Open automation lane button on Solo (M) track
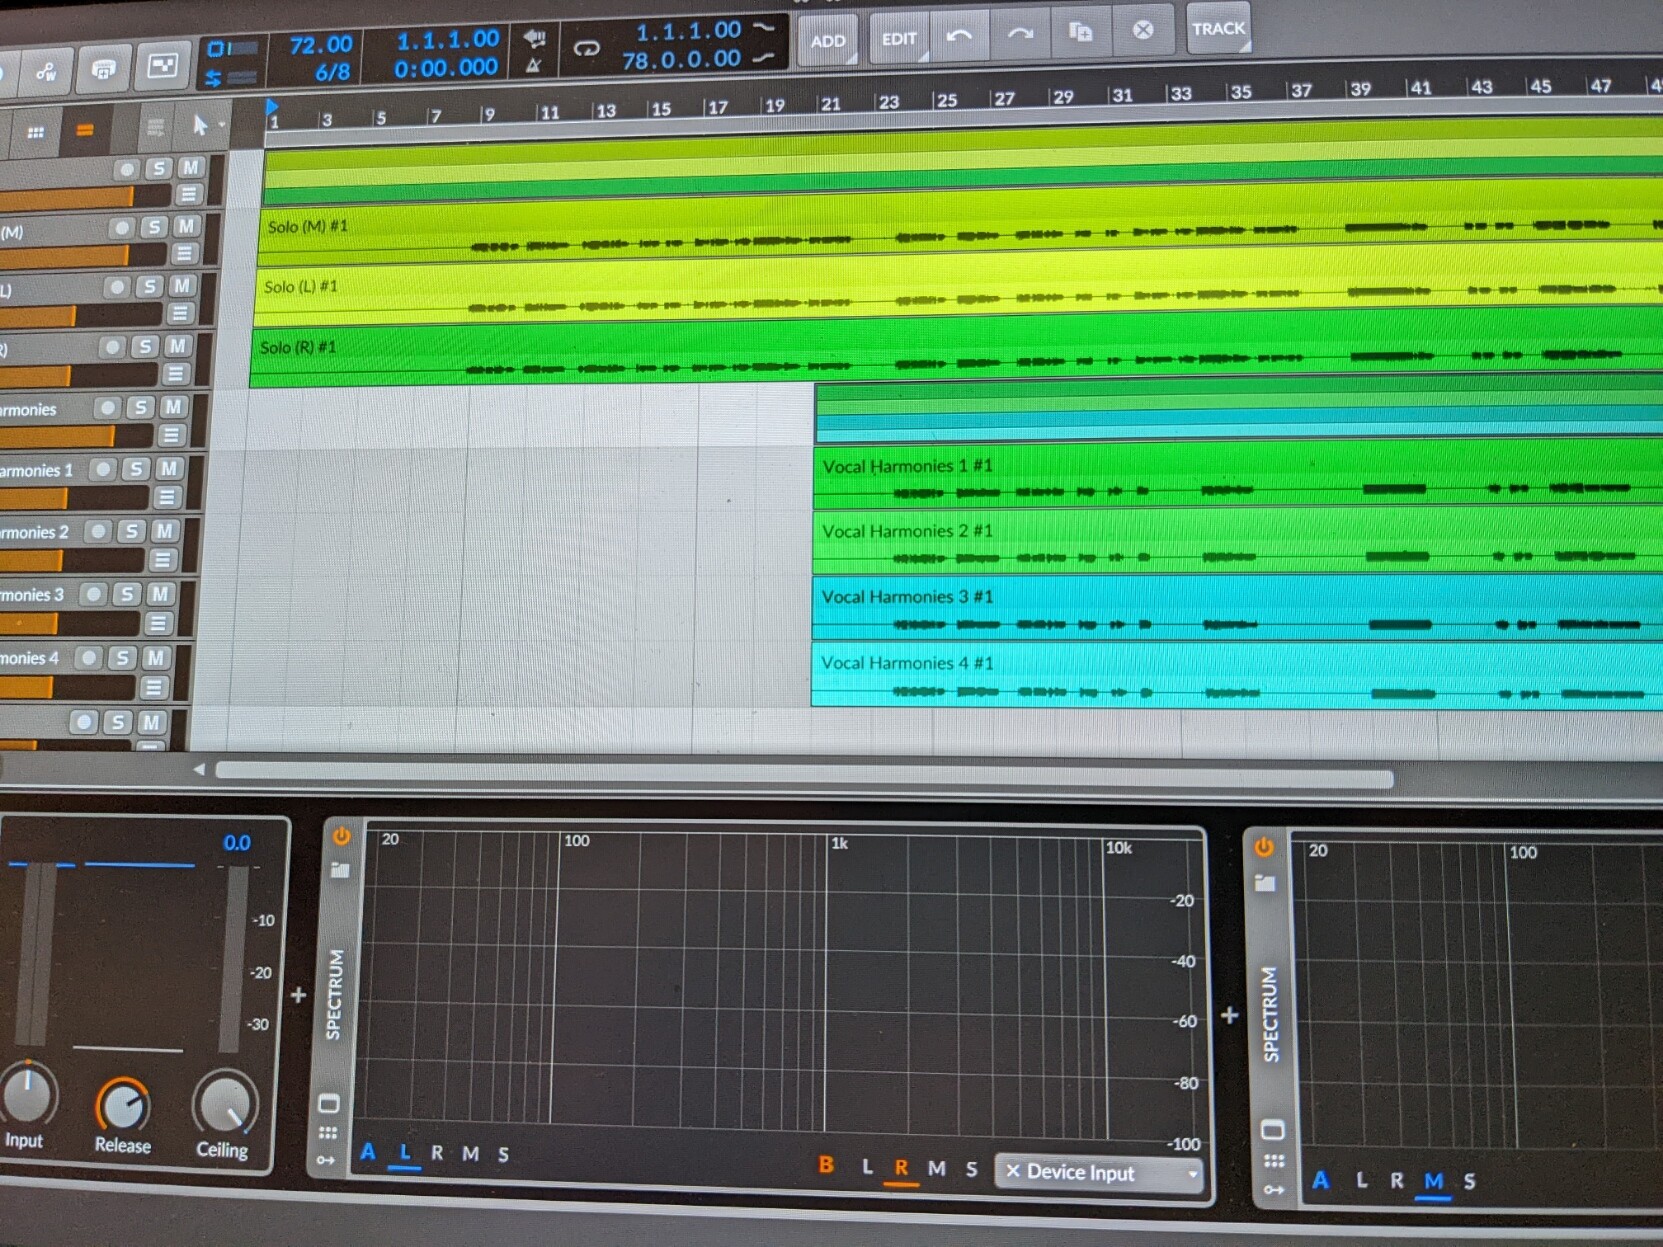 pyautogui.click(x=183, y=254)
